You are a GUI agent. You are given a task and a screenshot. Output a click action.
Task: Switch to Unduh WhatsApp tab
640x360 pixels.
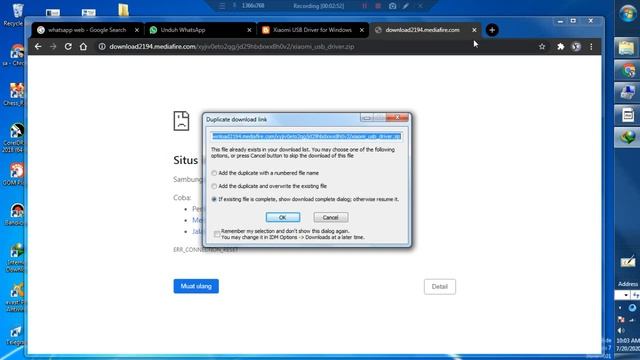pos(200,30)
